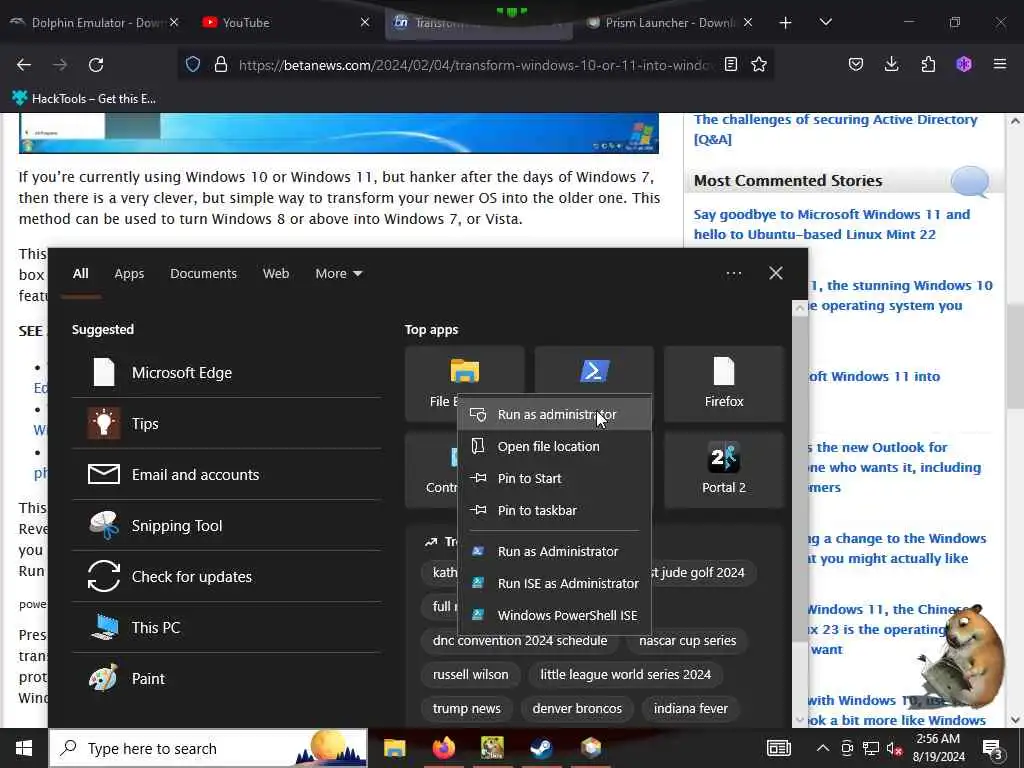Close the search panel with X
The image size is (1024, 768).
[x=776, y=273]
